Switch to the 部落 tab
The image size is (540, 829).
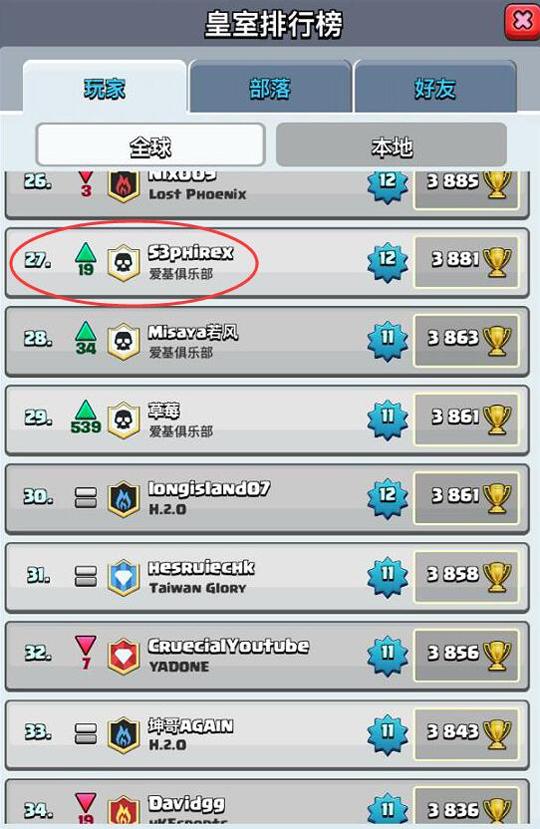(270, 87)
